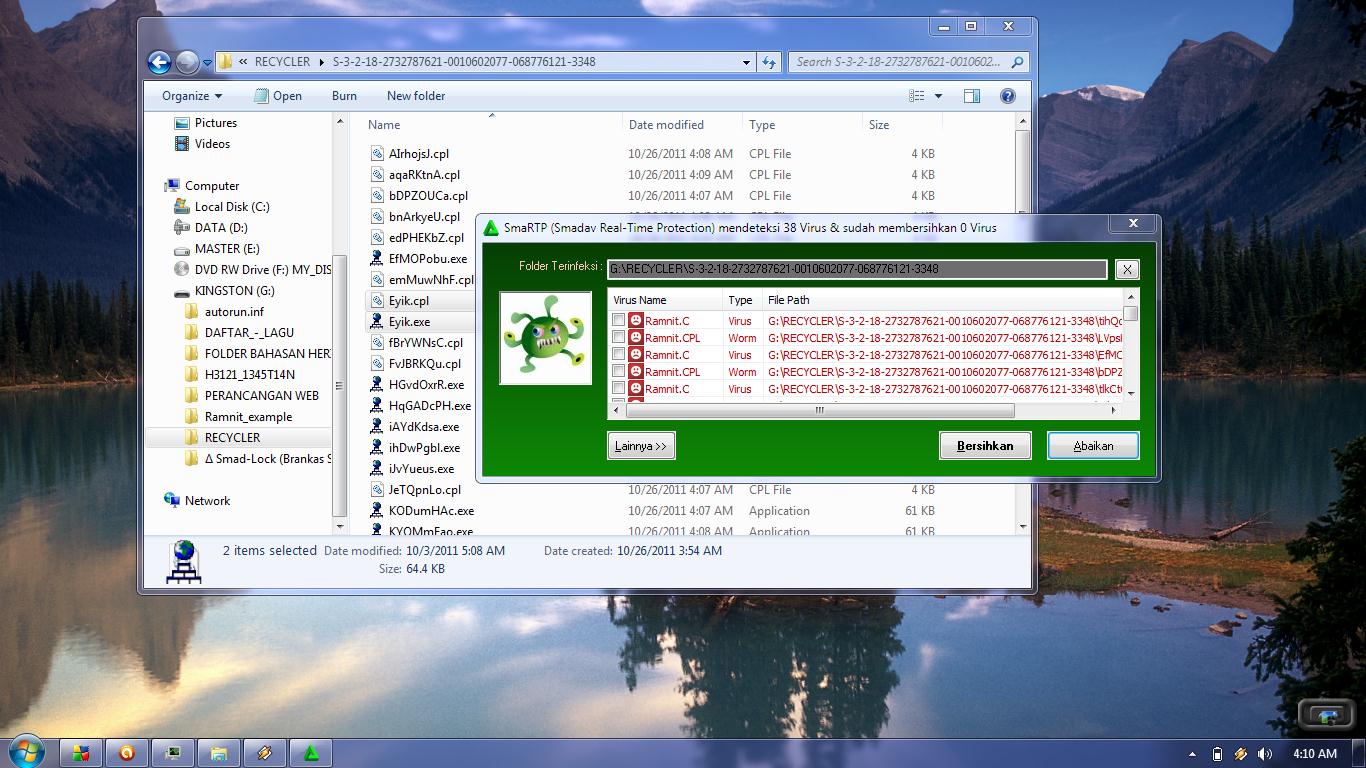This screenshot has width=1366, height=768.
Task: Click the Burn menu item
Action: point(344,95)
